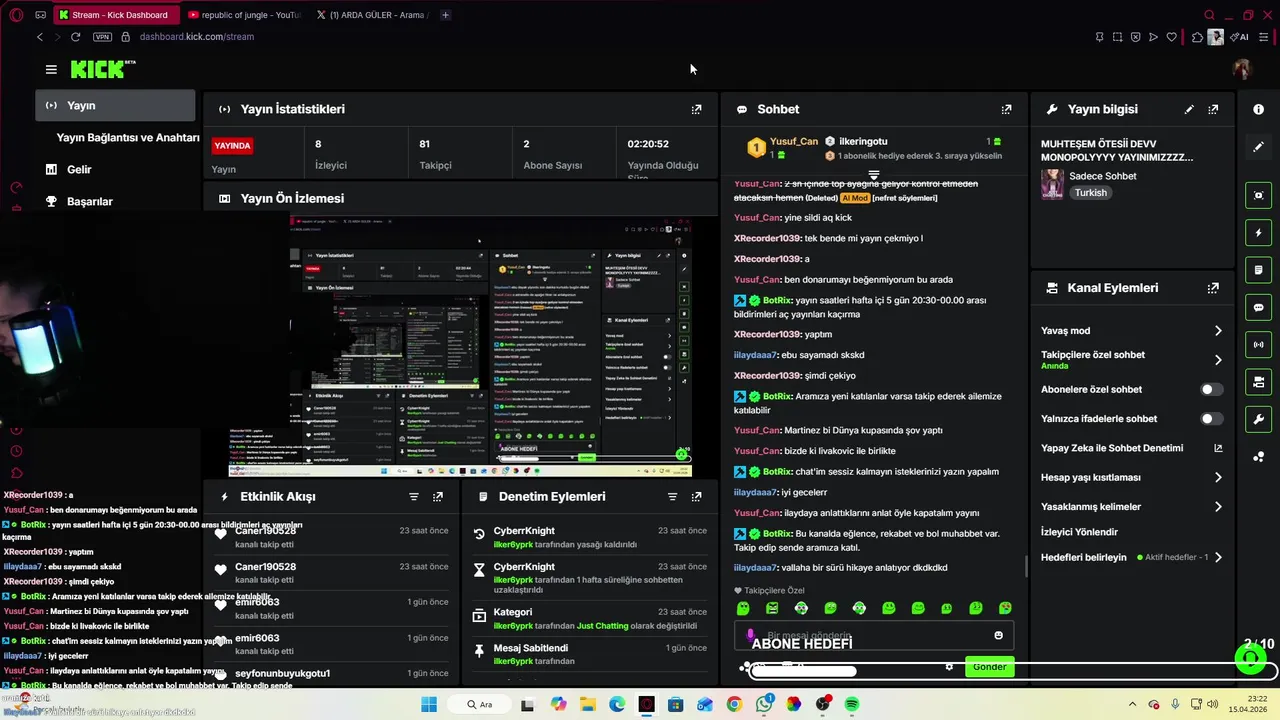Click the stream preview thumbnail
This screenshot has width=1280, height=720.
460,347
